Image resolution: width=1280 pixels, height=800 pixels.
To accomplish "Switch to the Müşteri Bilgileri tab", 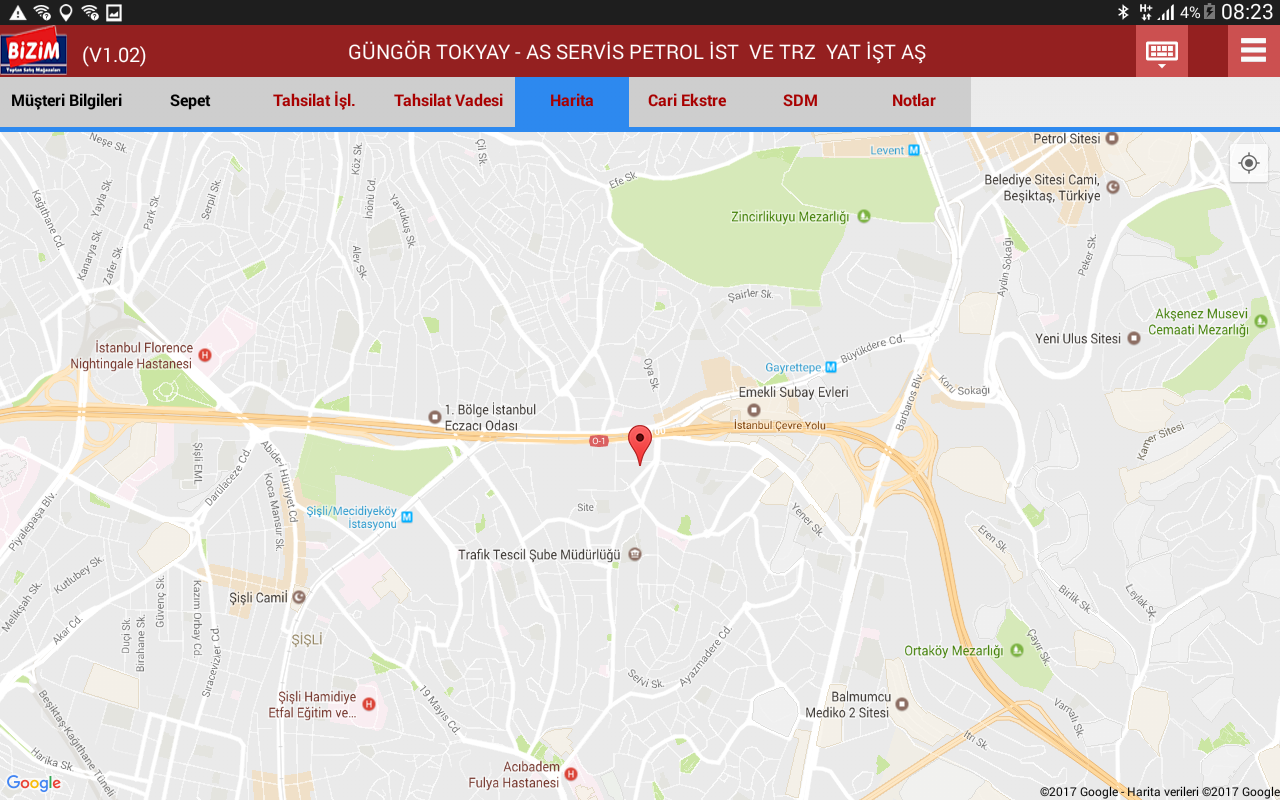I will coord(66,101).
